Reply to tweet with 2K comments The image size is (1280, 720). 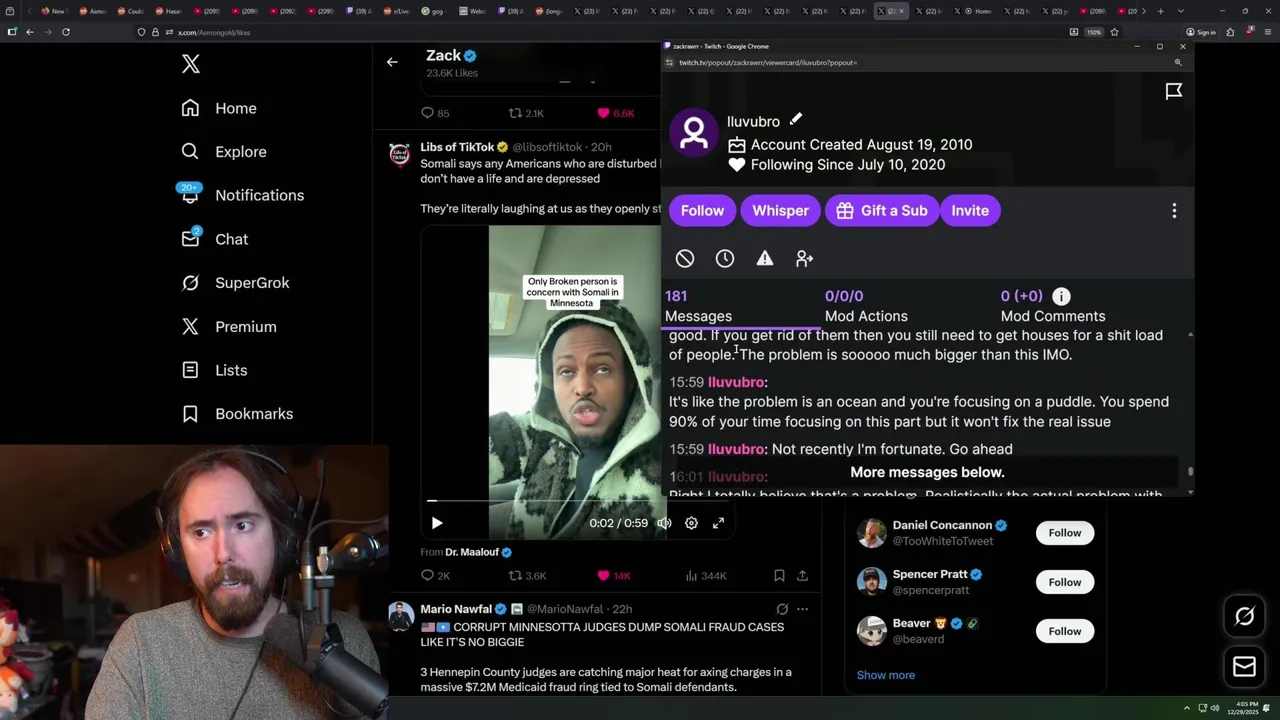point(436,576)
